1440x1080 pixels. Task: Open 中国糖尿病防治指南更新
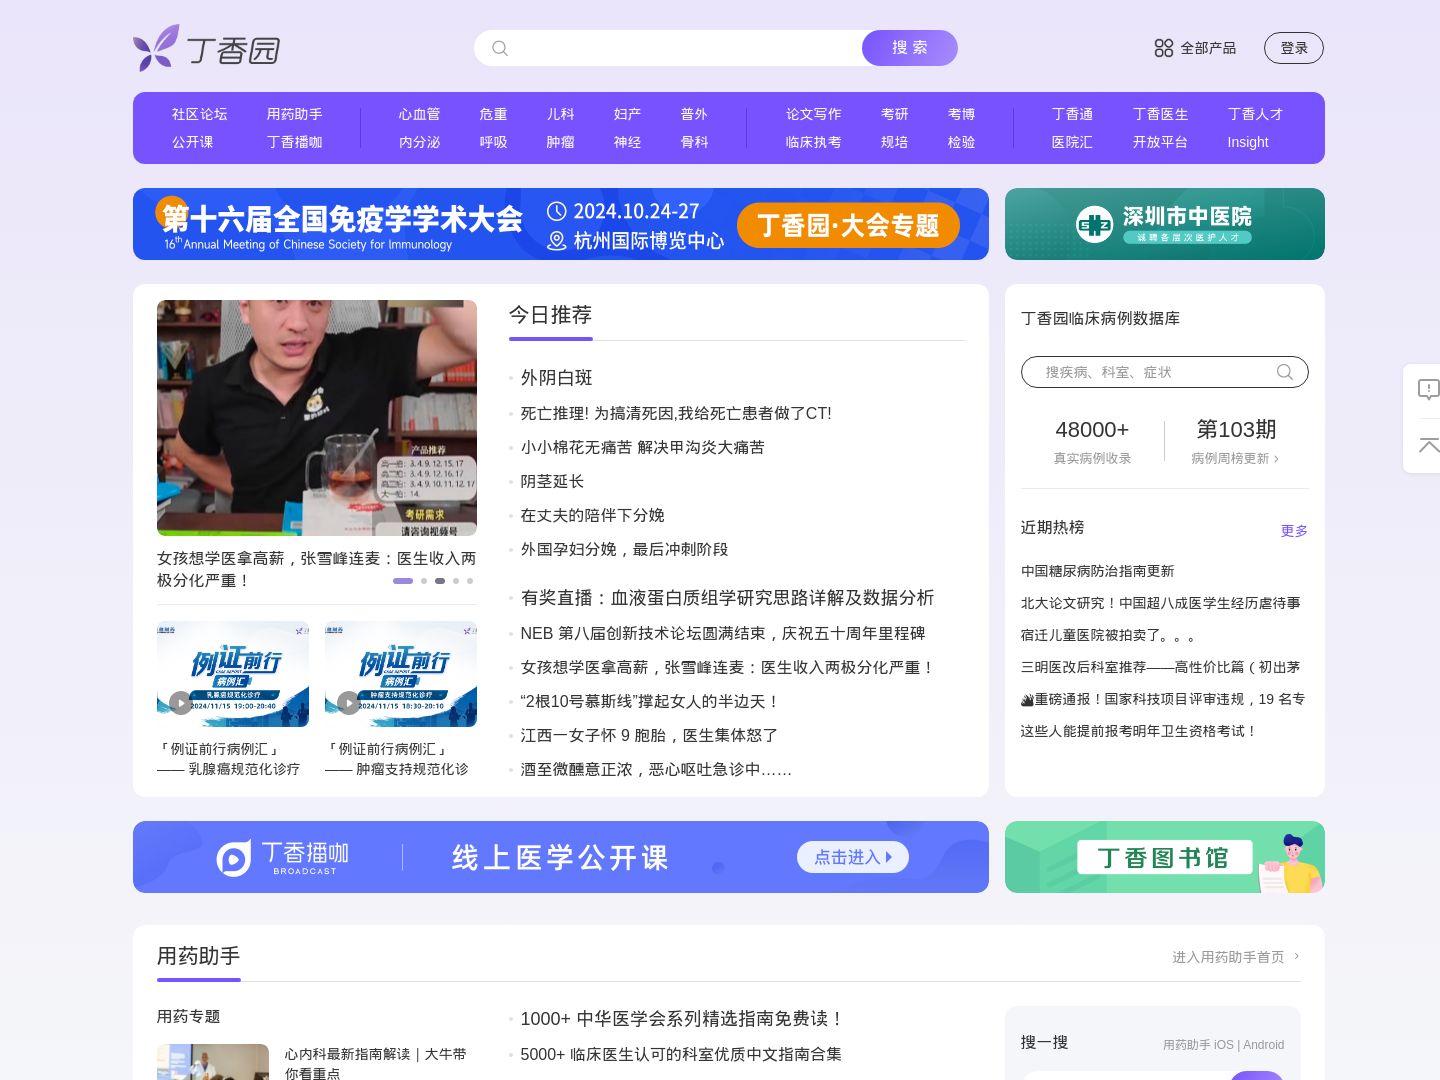click(1097, 571)
